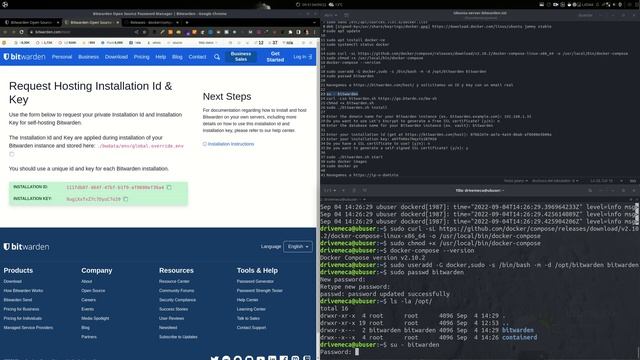This screenshot has width=640, height=360.
Task: Click the weather indicator in top bar
Action: [x=336, y=4]
